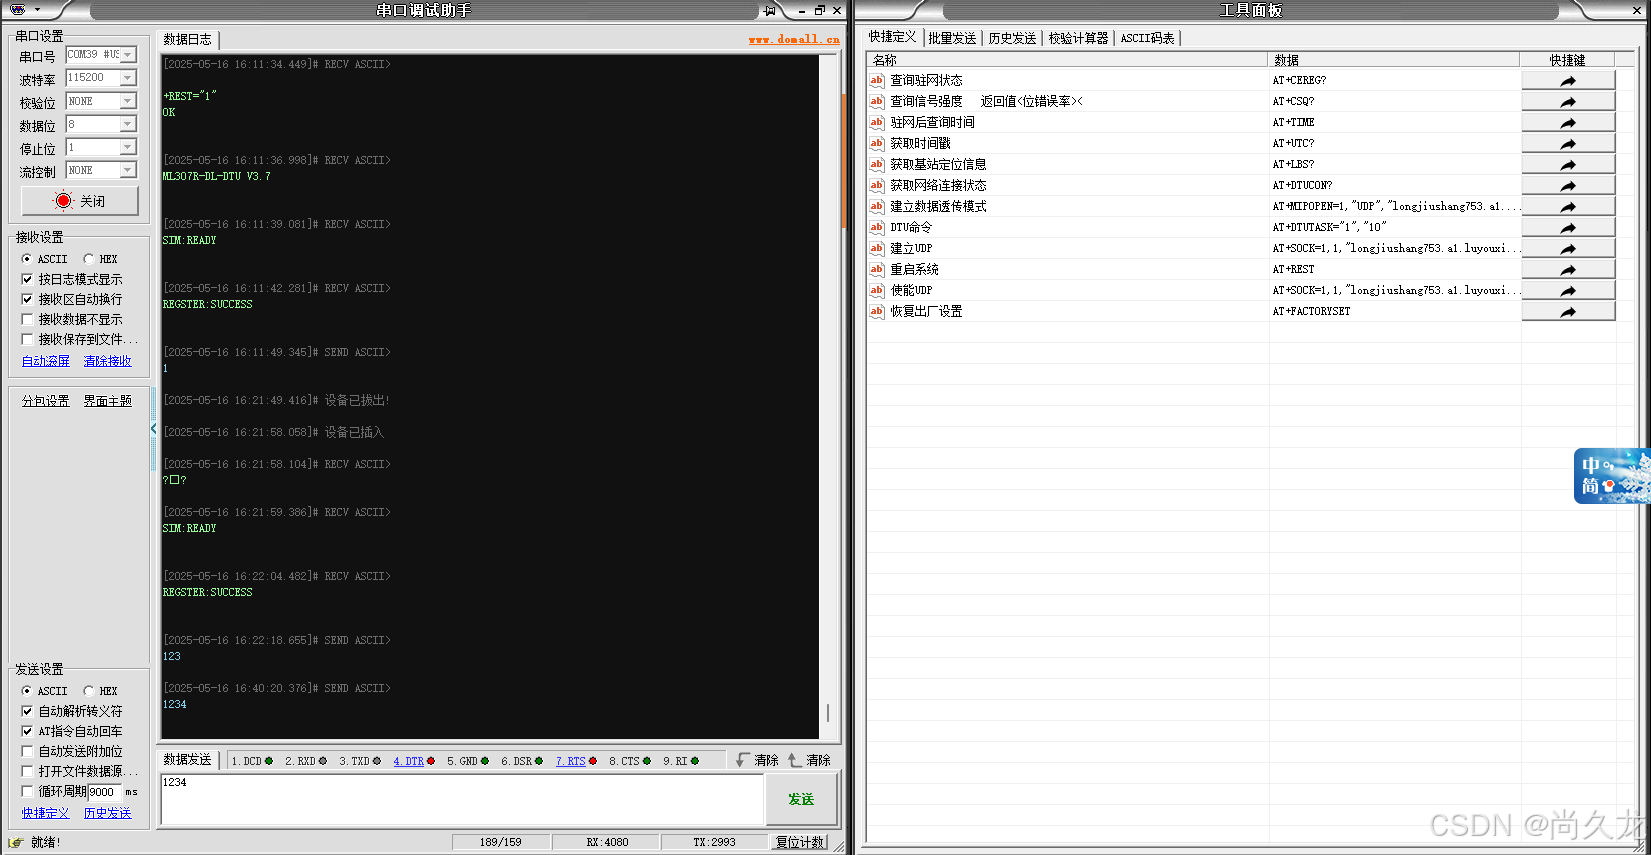
Task: Enable 自动发送附加位 checkbox
Action: (27, 751)
